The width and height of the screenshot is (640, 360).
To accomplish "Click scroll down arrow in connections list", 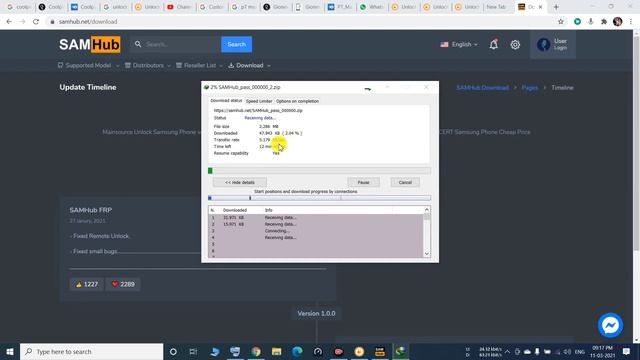I will click(x=427, y=254).
